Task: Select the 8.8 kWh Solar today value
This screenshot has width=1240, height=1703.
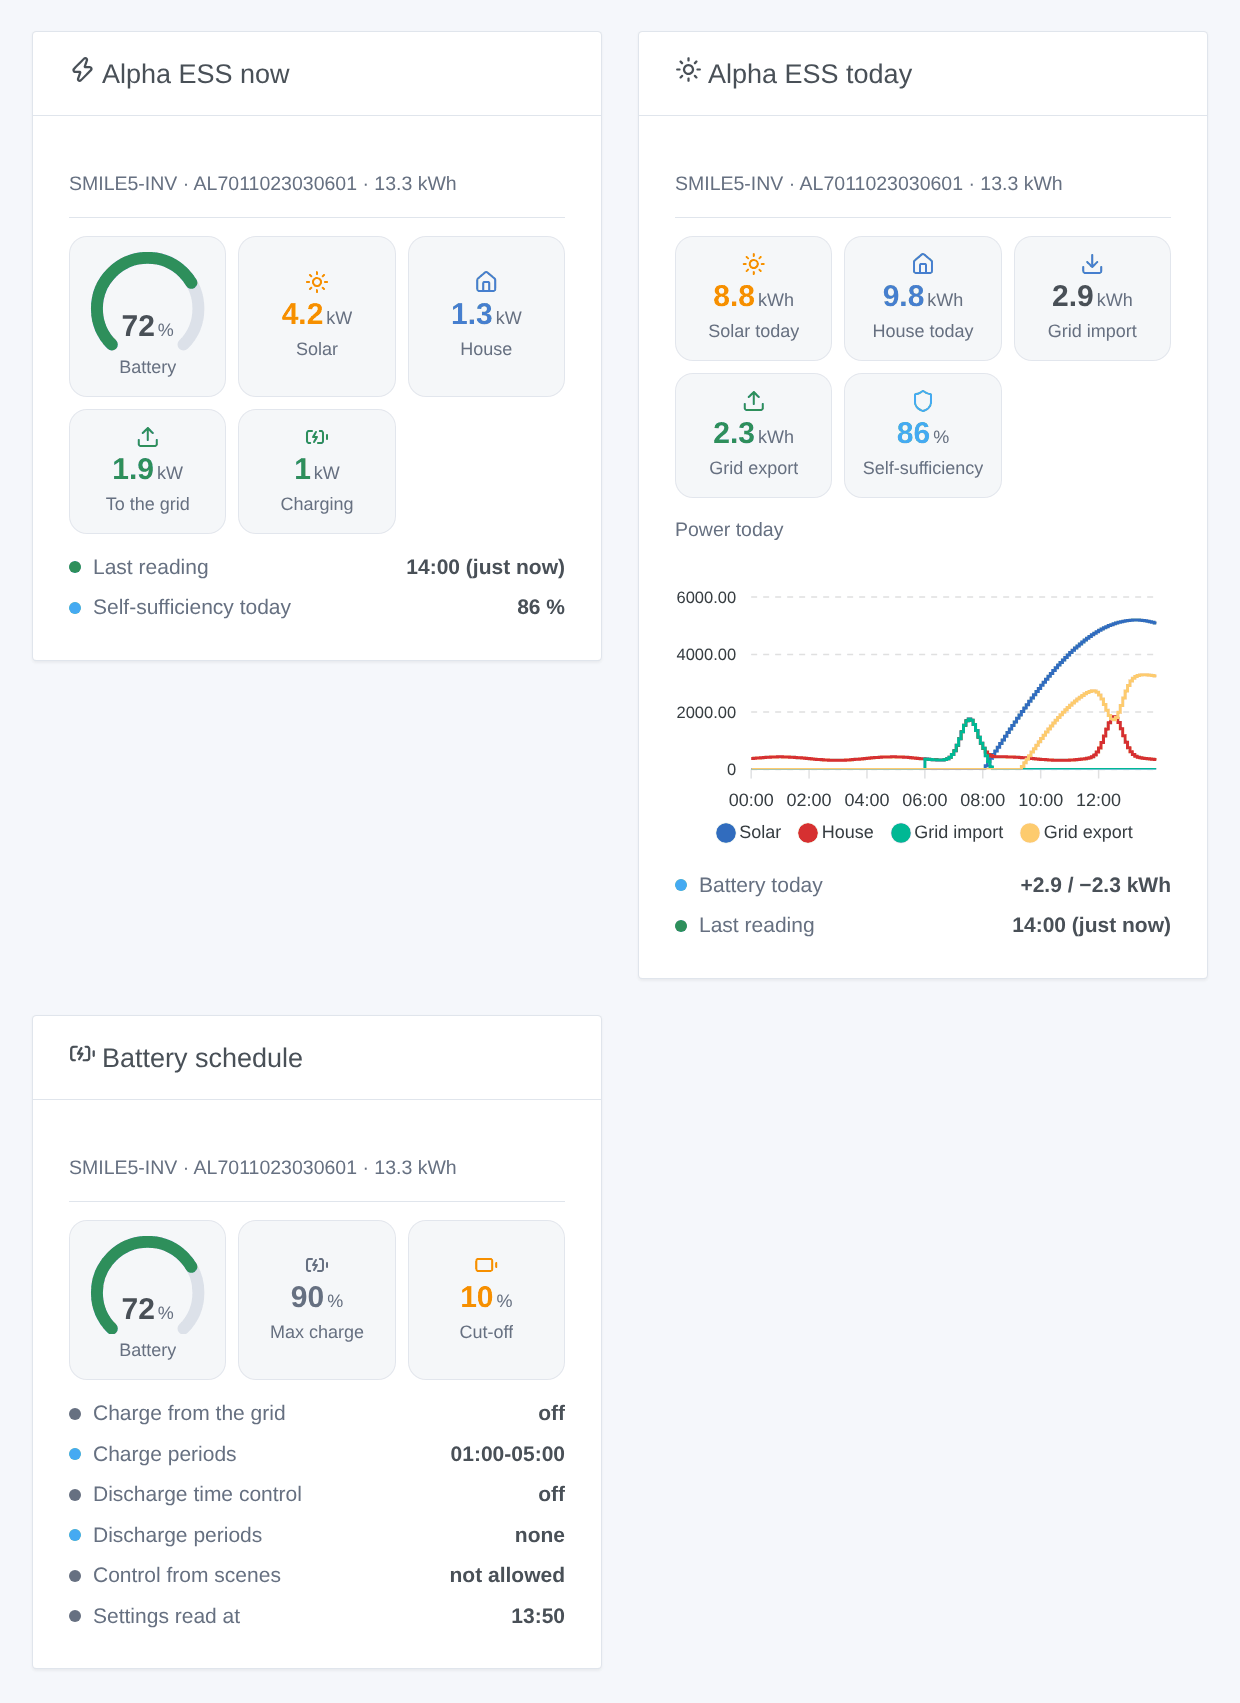Action: tap(754, 296)
